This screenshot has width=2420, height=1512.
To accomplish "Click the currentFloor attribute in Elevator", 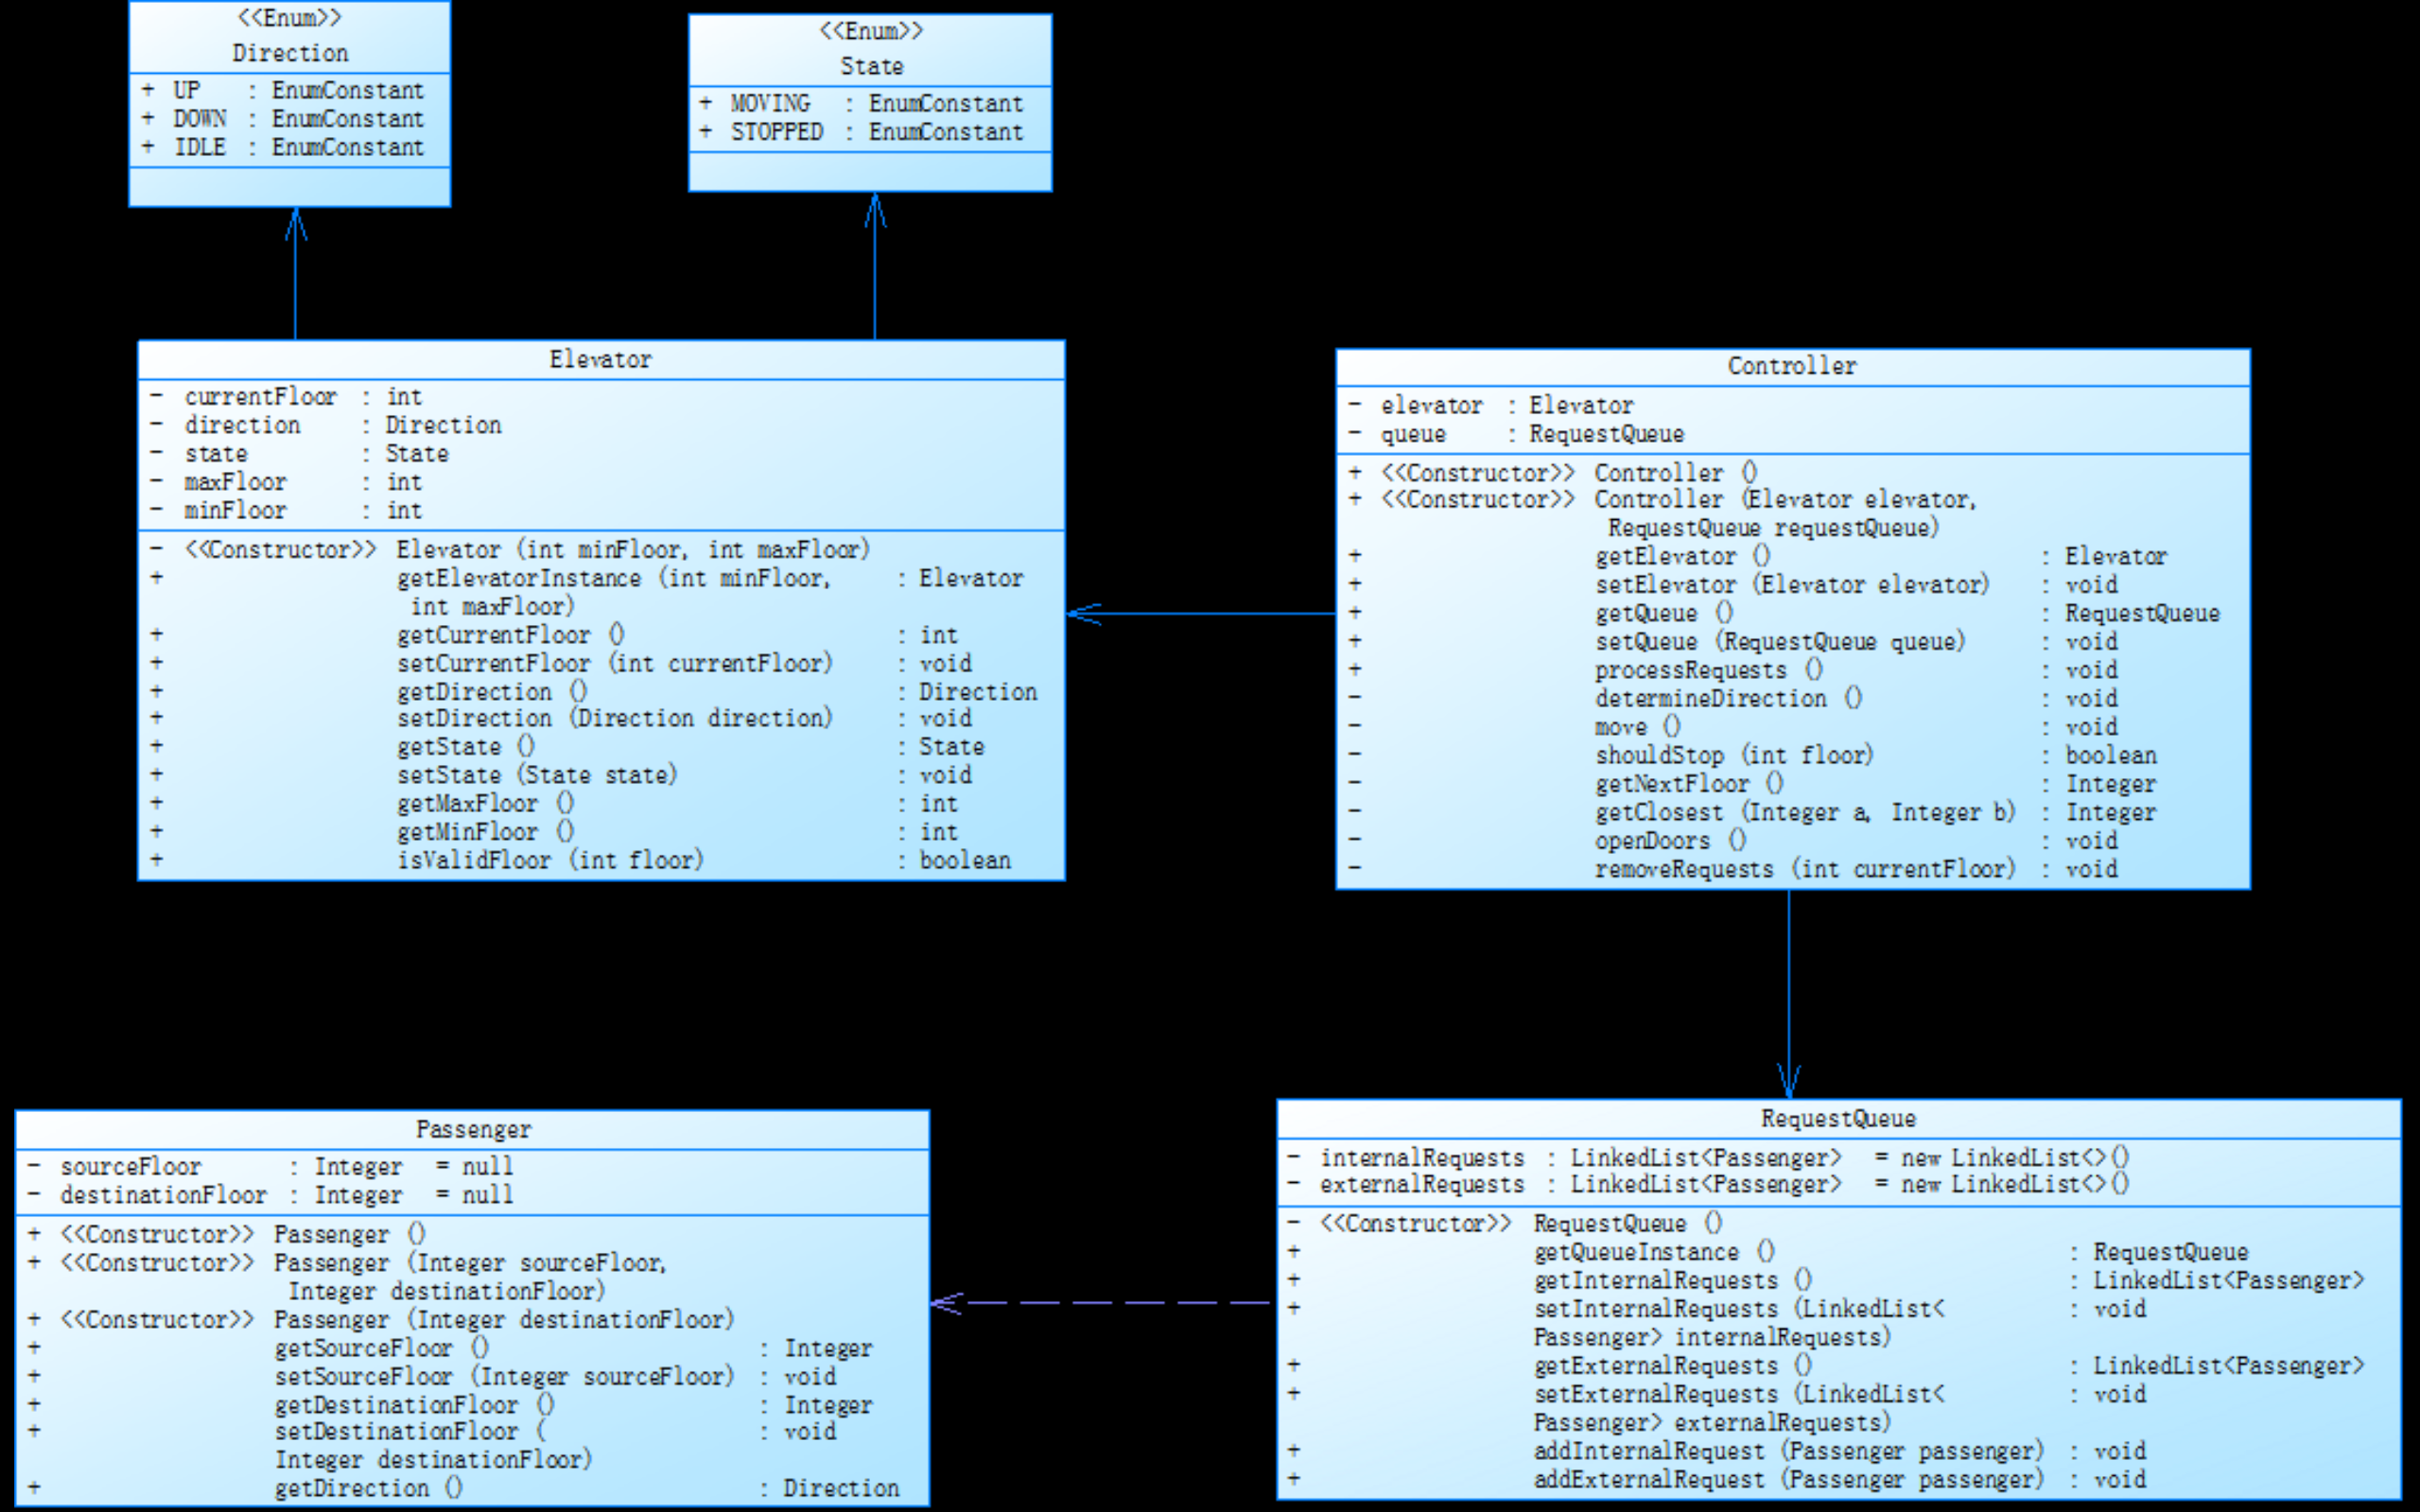I will click(260, 397).
